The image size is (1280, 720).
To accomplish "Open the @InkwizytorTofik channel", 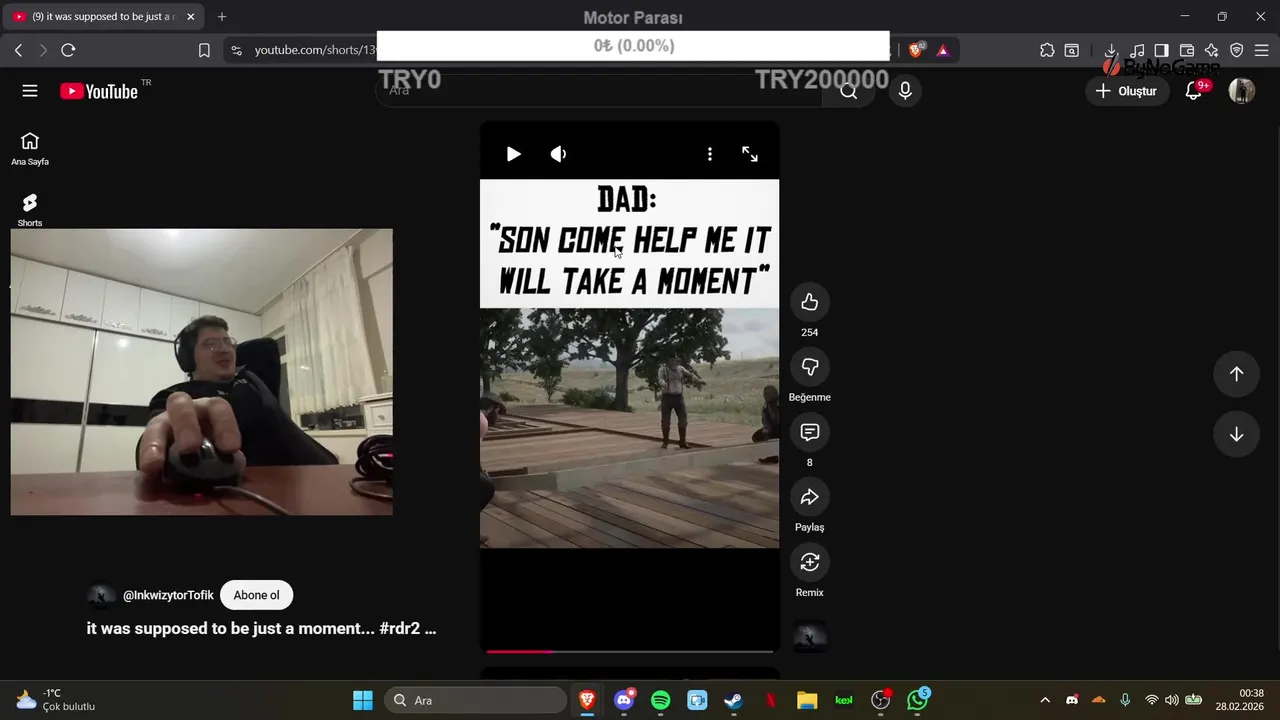I will pyautogui.click(x=168, y=595).
